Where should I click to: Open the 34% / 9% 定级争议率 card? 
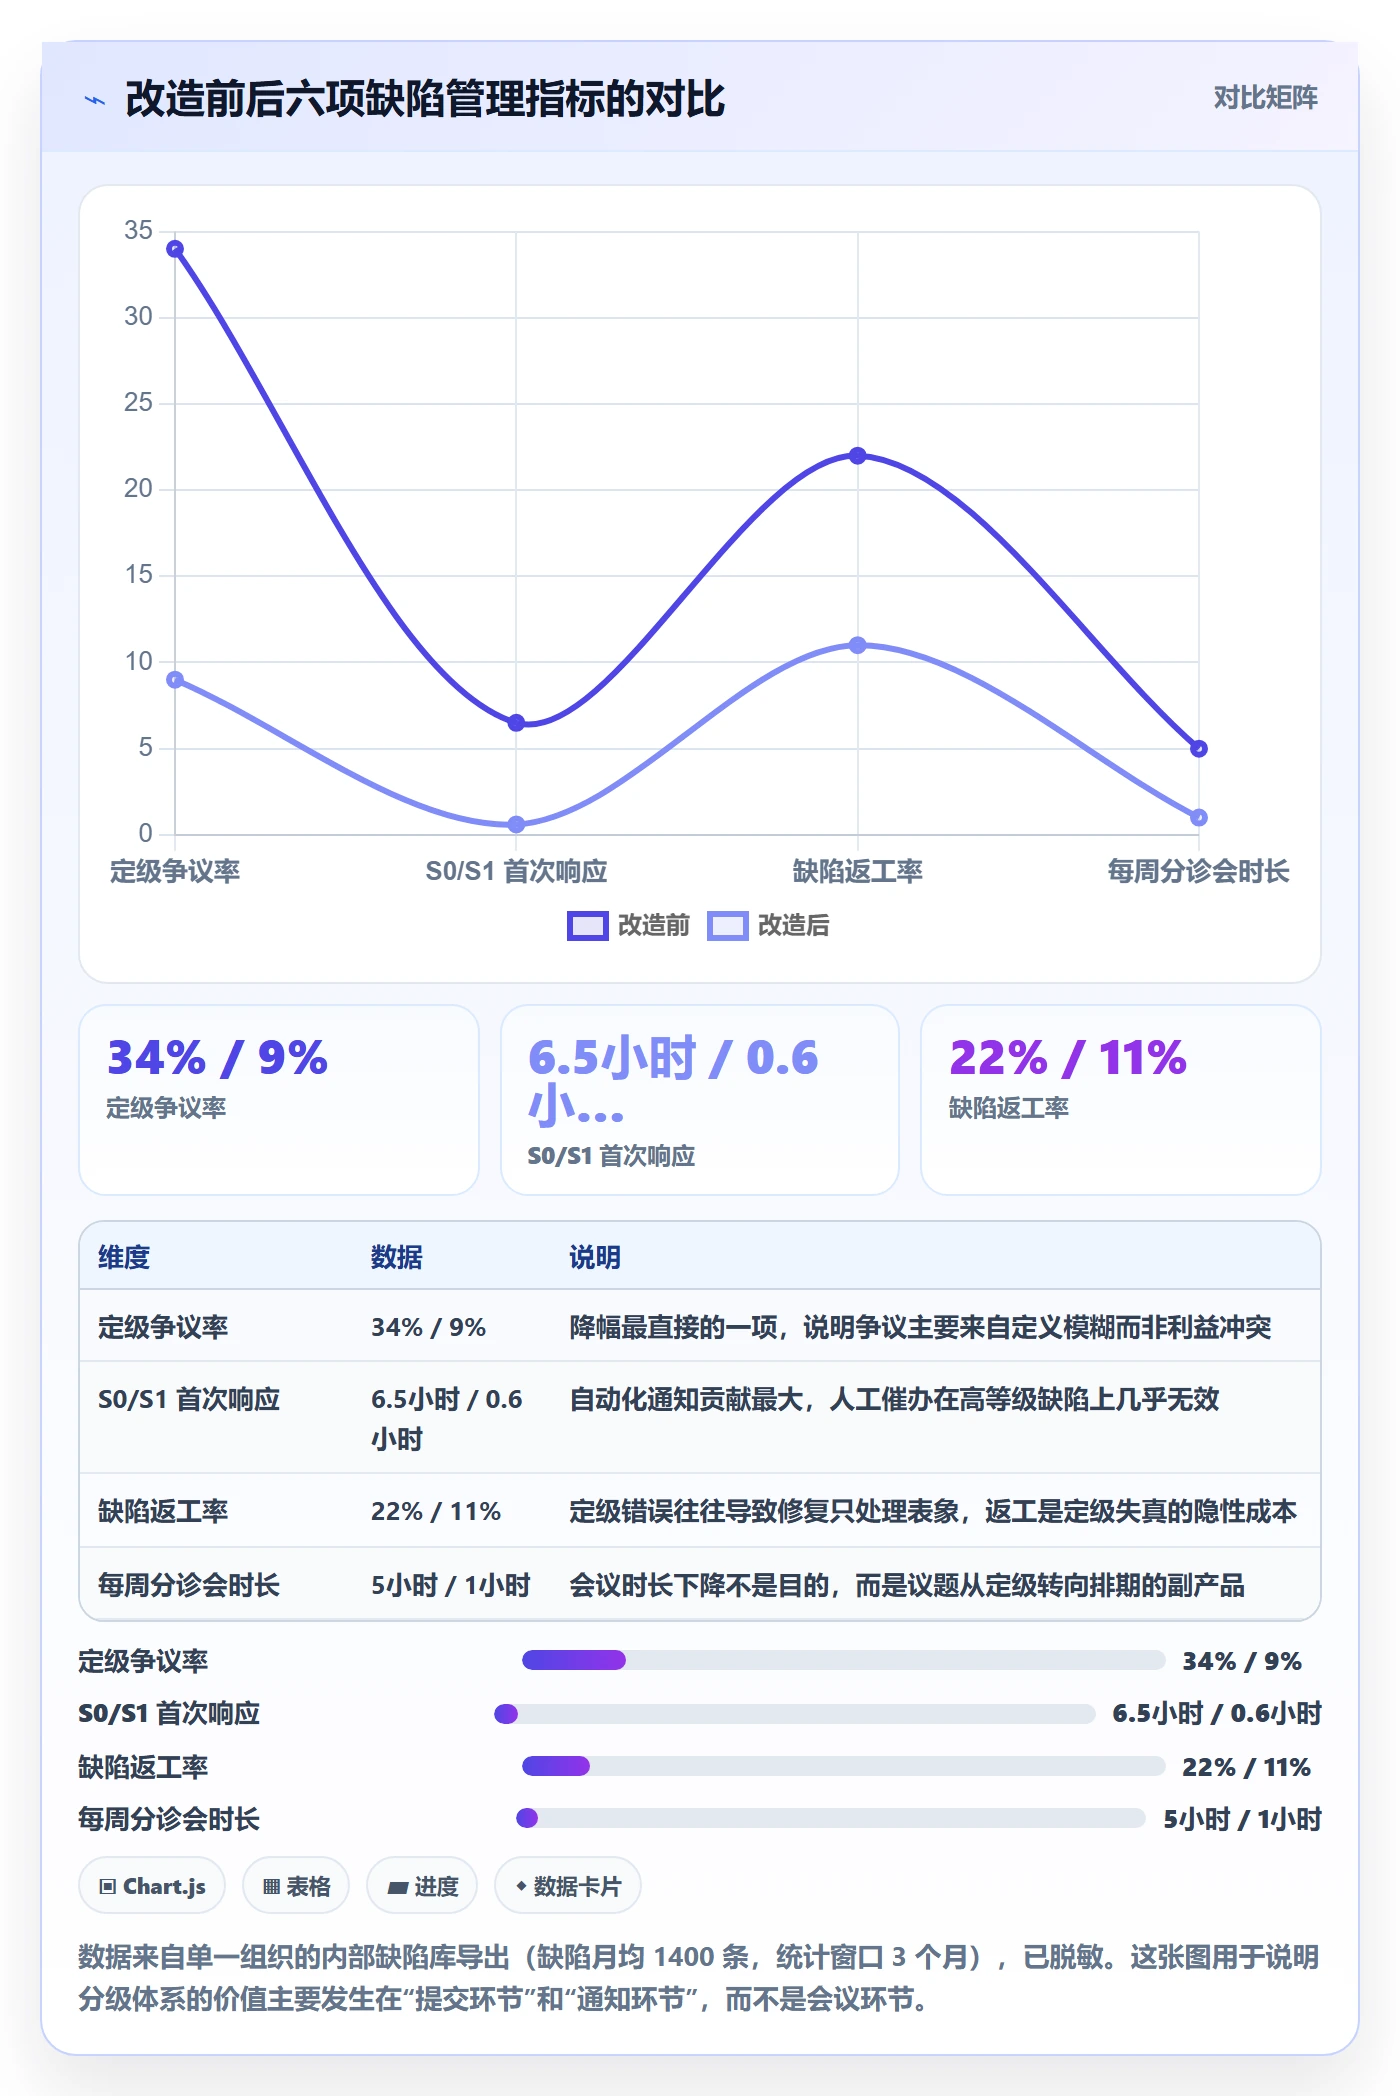(x=279, y=1100)
